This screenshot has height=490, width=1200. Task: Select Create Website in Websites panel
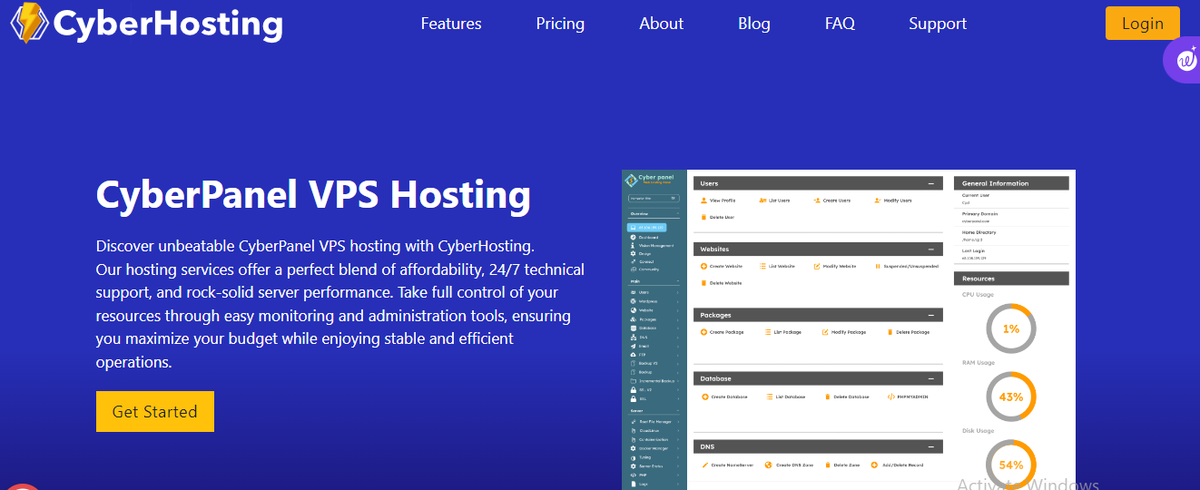(x=721, y=266)
